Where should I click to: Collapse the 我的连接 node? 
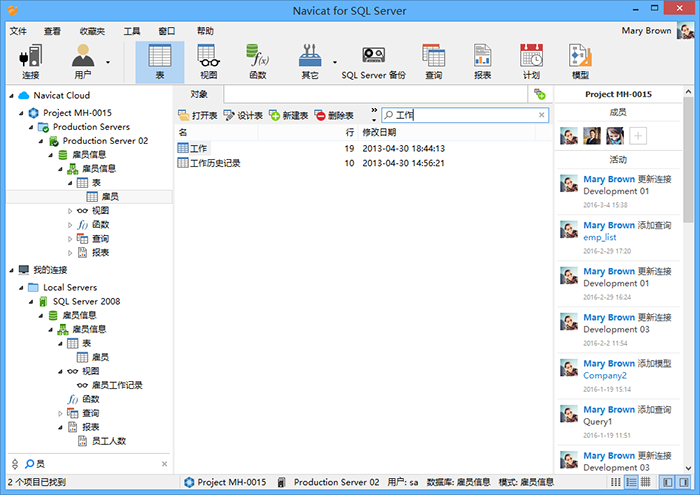click(12, 270)
